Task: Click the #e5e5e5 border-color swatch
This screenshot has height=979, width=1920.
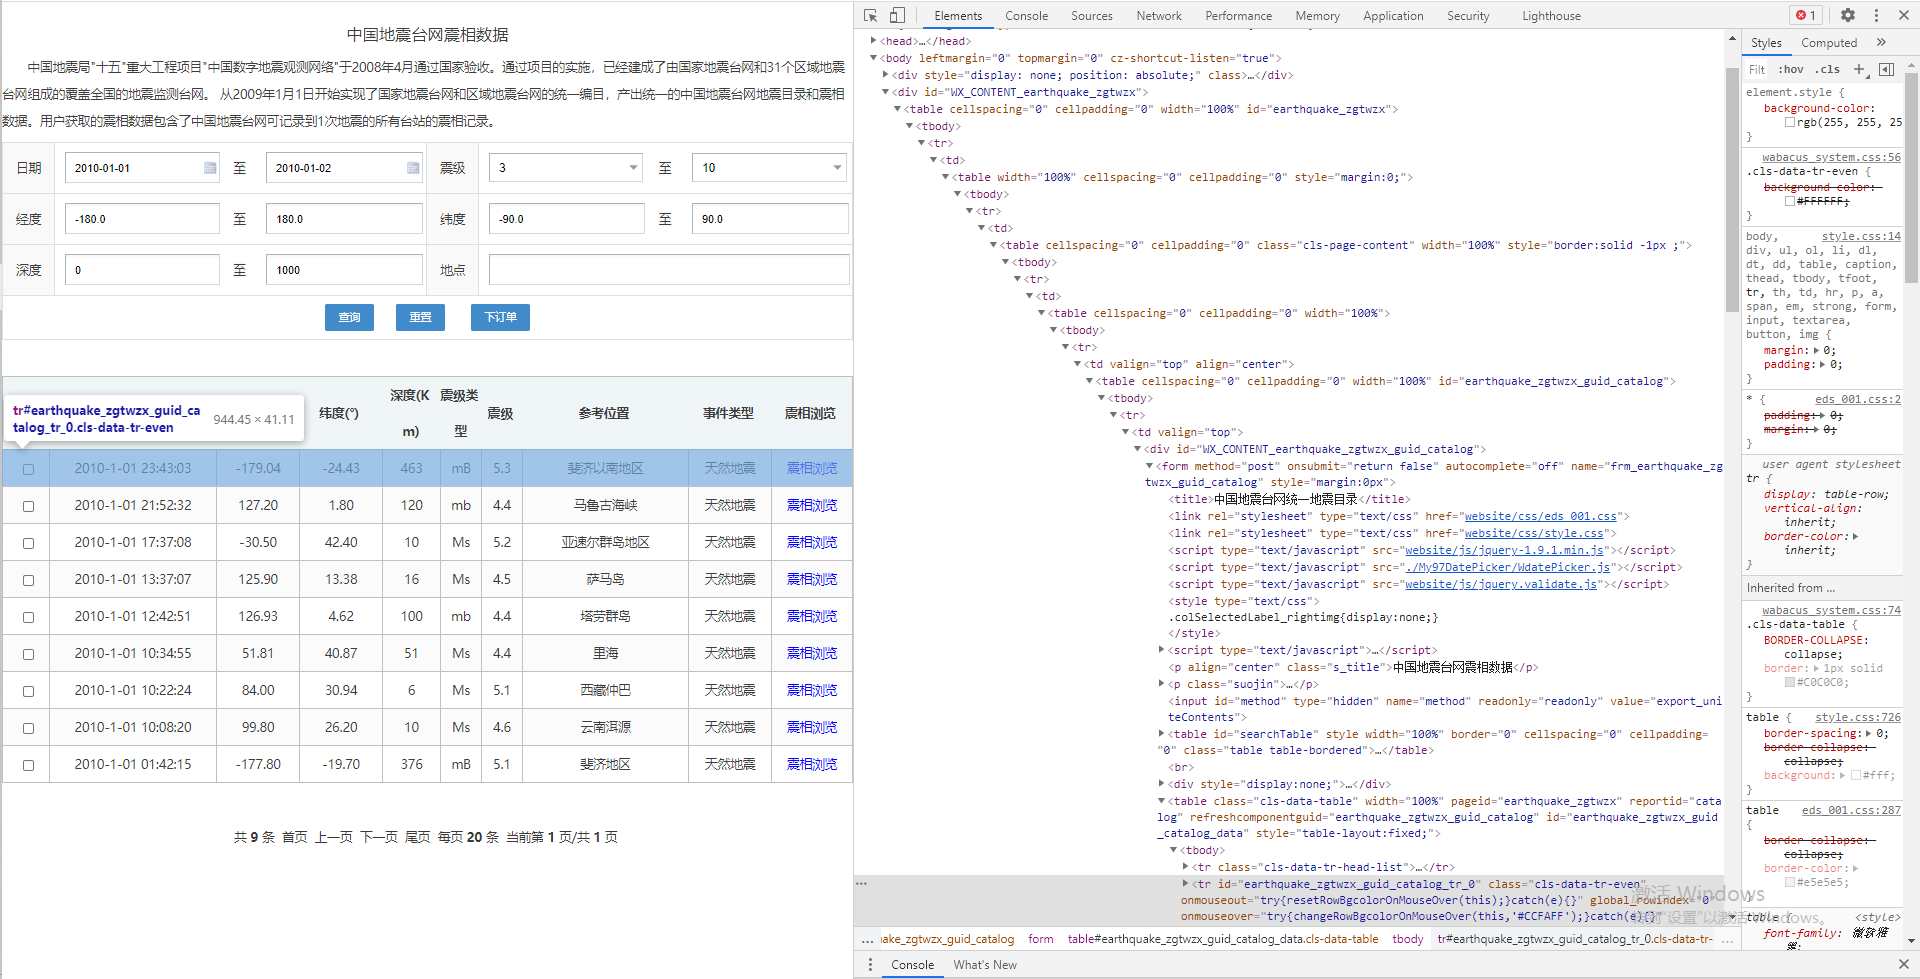Action: [1790, 882]
